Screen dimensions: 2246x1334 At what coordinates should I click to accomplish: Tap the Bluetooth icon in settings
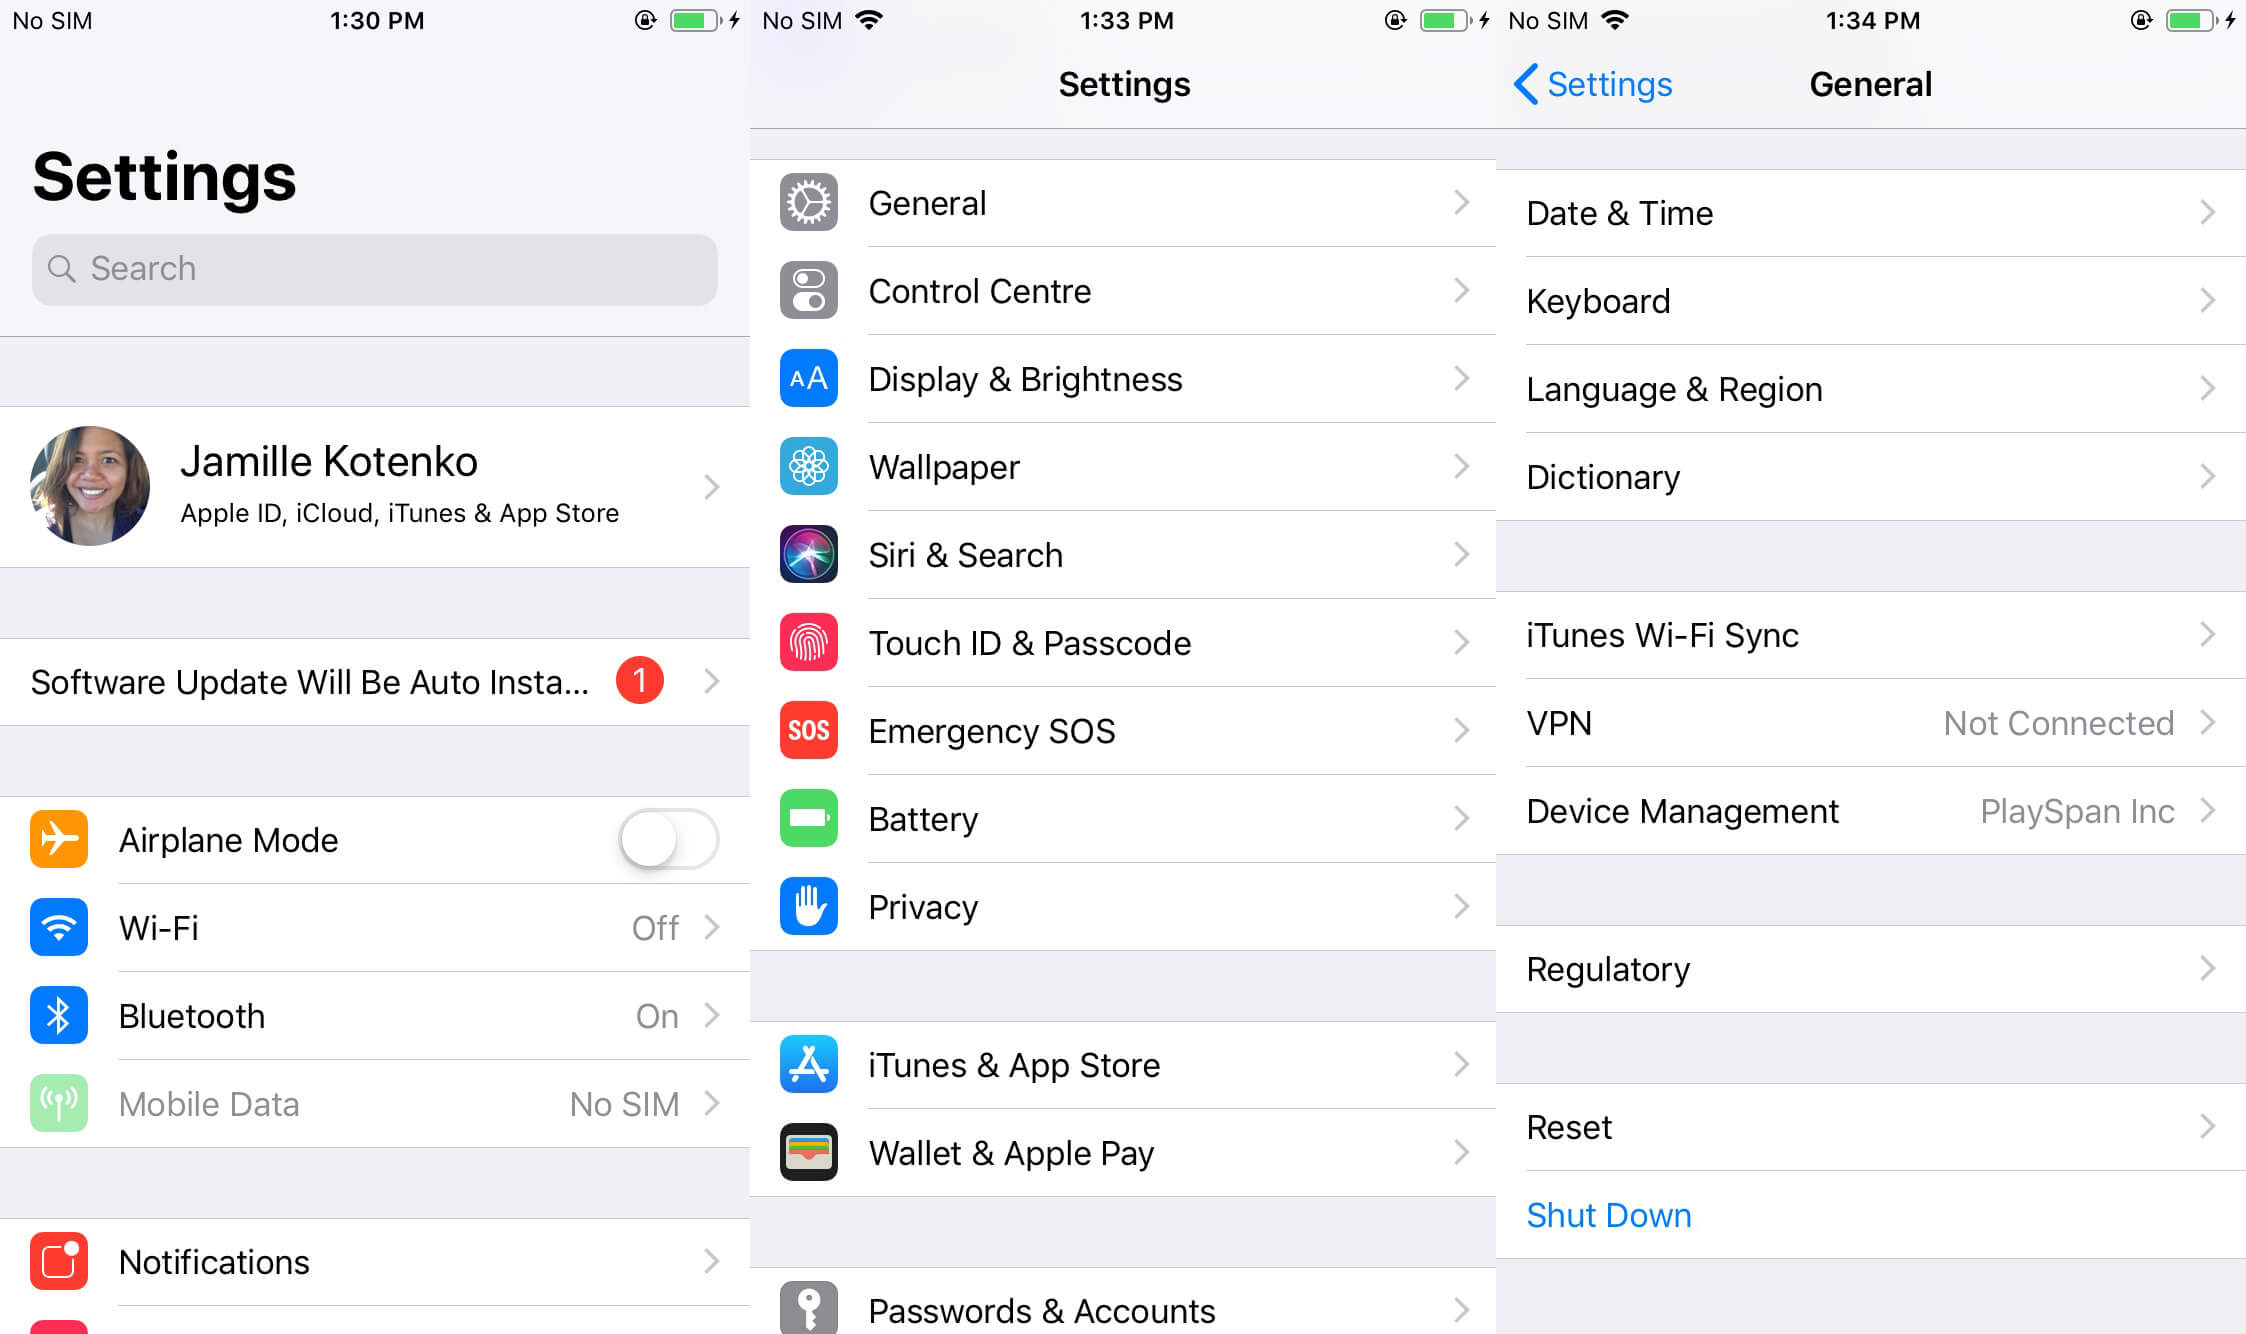coord(59,1013)
